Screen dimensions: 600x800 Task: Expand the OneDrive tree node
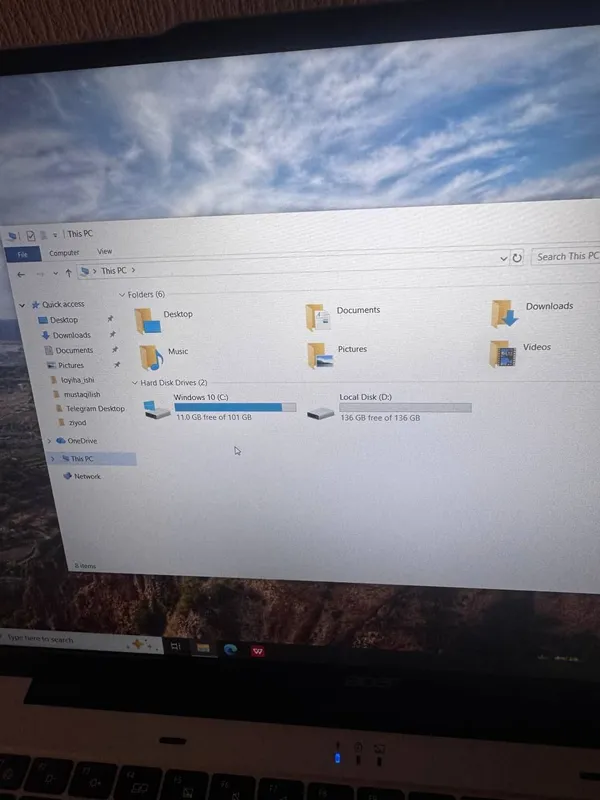point(49,441)
